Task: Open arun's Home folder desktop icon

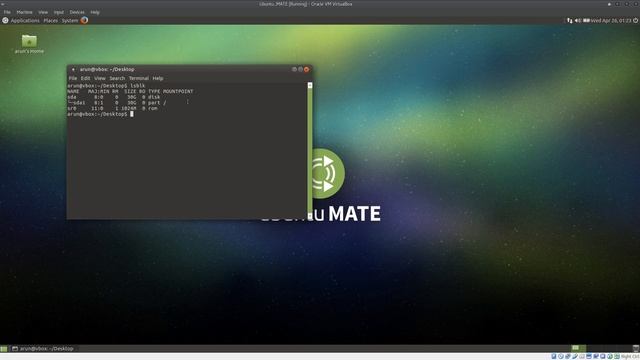Action: [29, 44]
